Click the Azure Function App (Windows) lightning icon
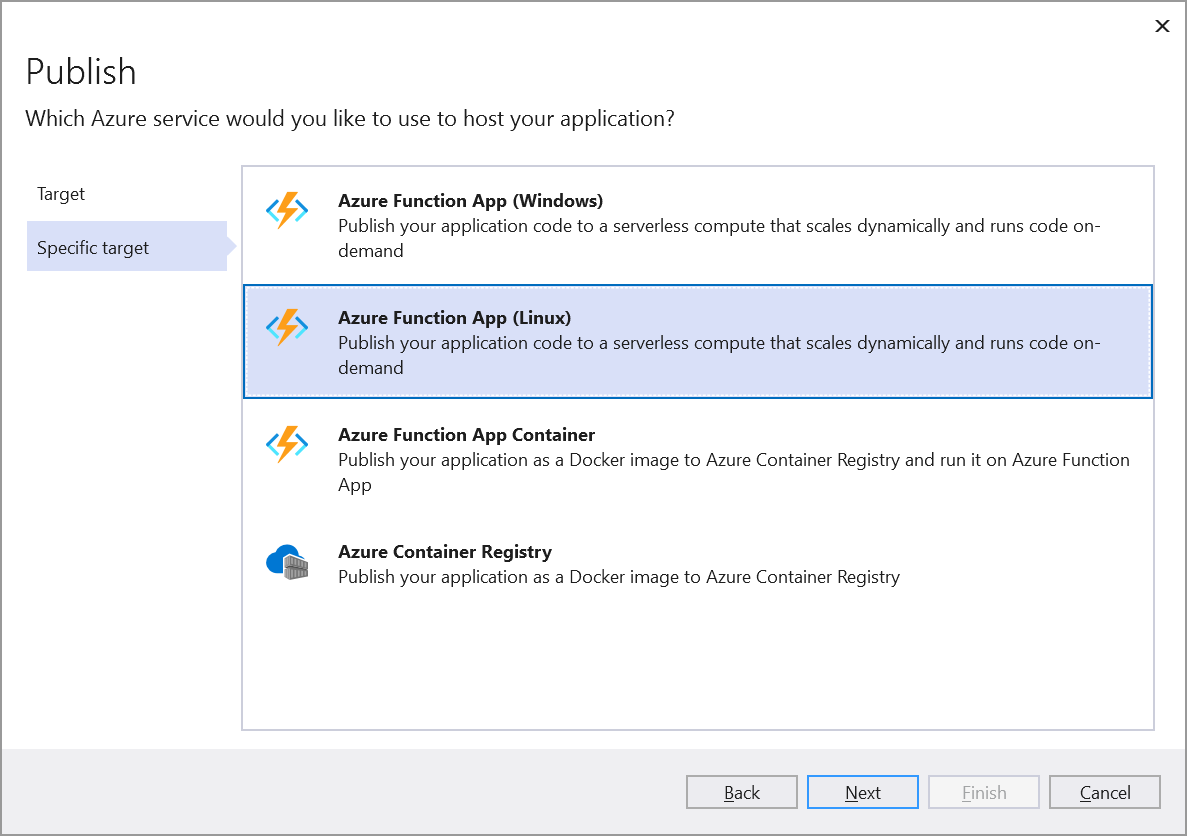The height and width of the screenshot is (836, 1187). tap(287, 211)
